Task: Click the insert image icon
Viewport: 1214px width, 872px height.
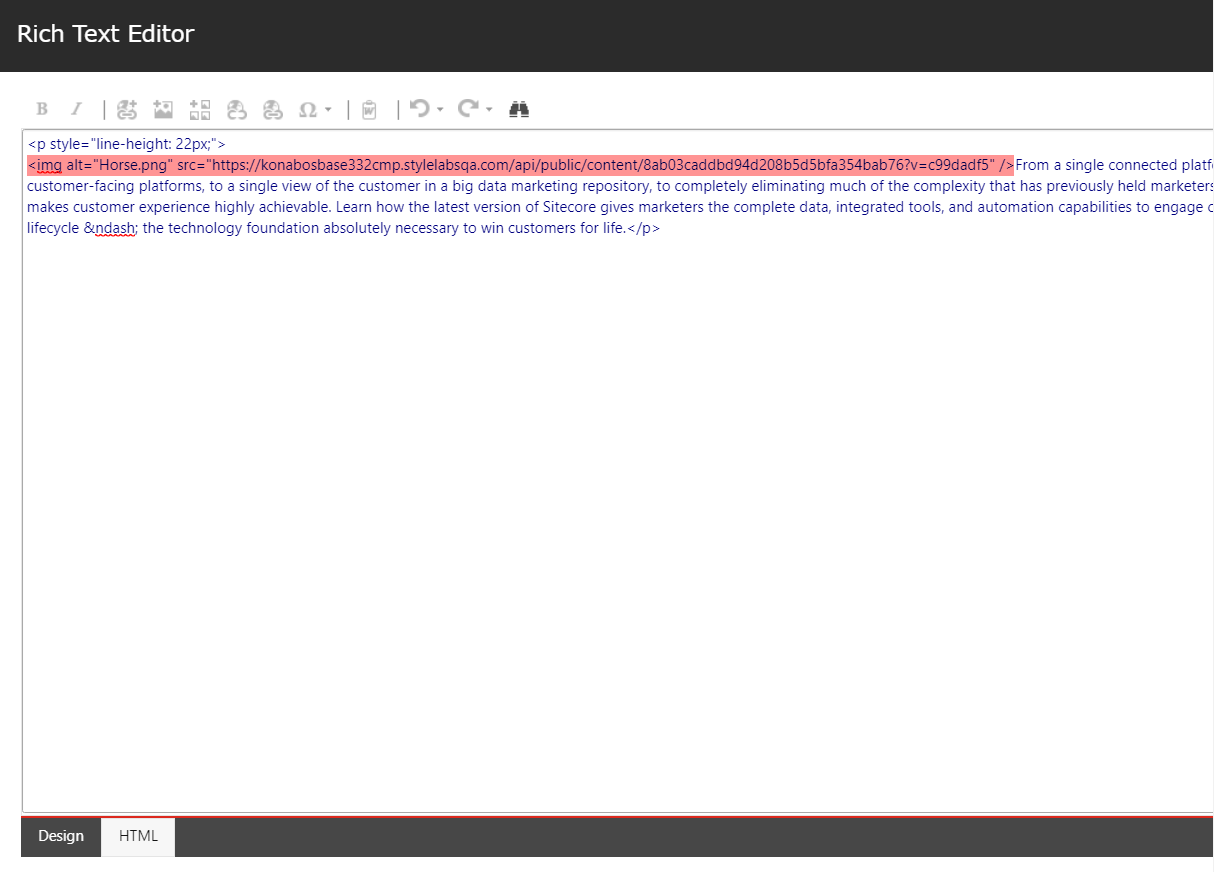Action: [x=163, y=109]
